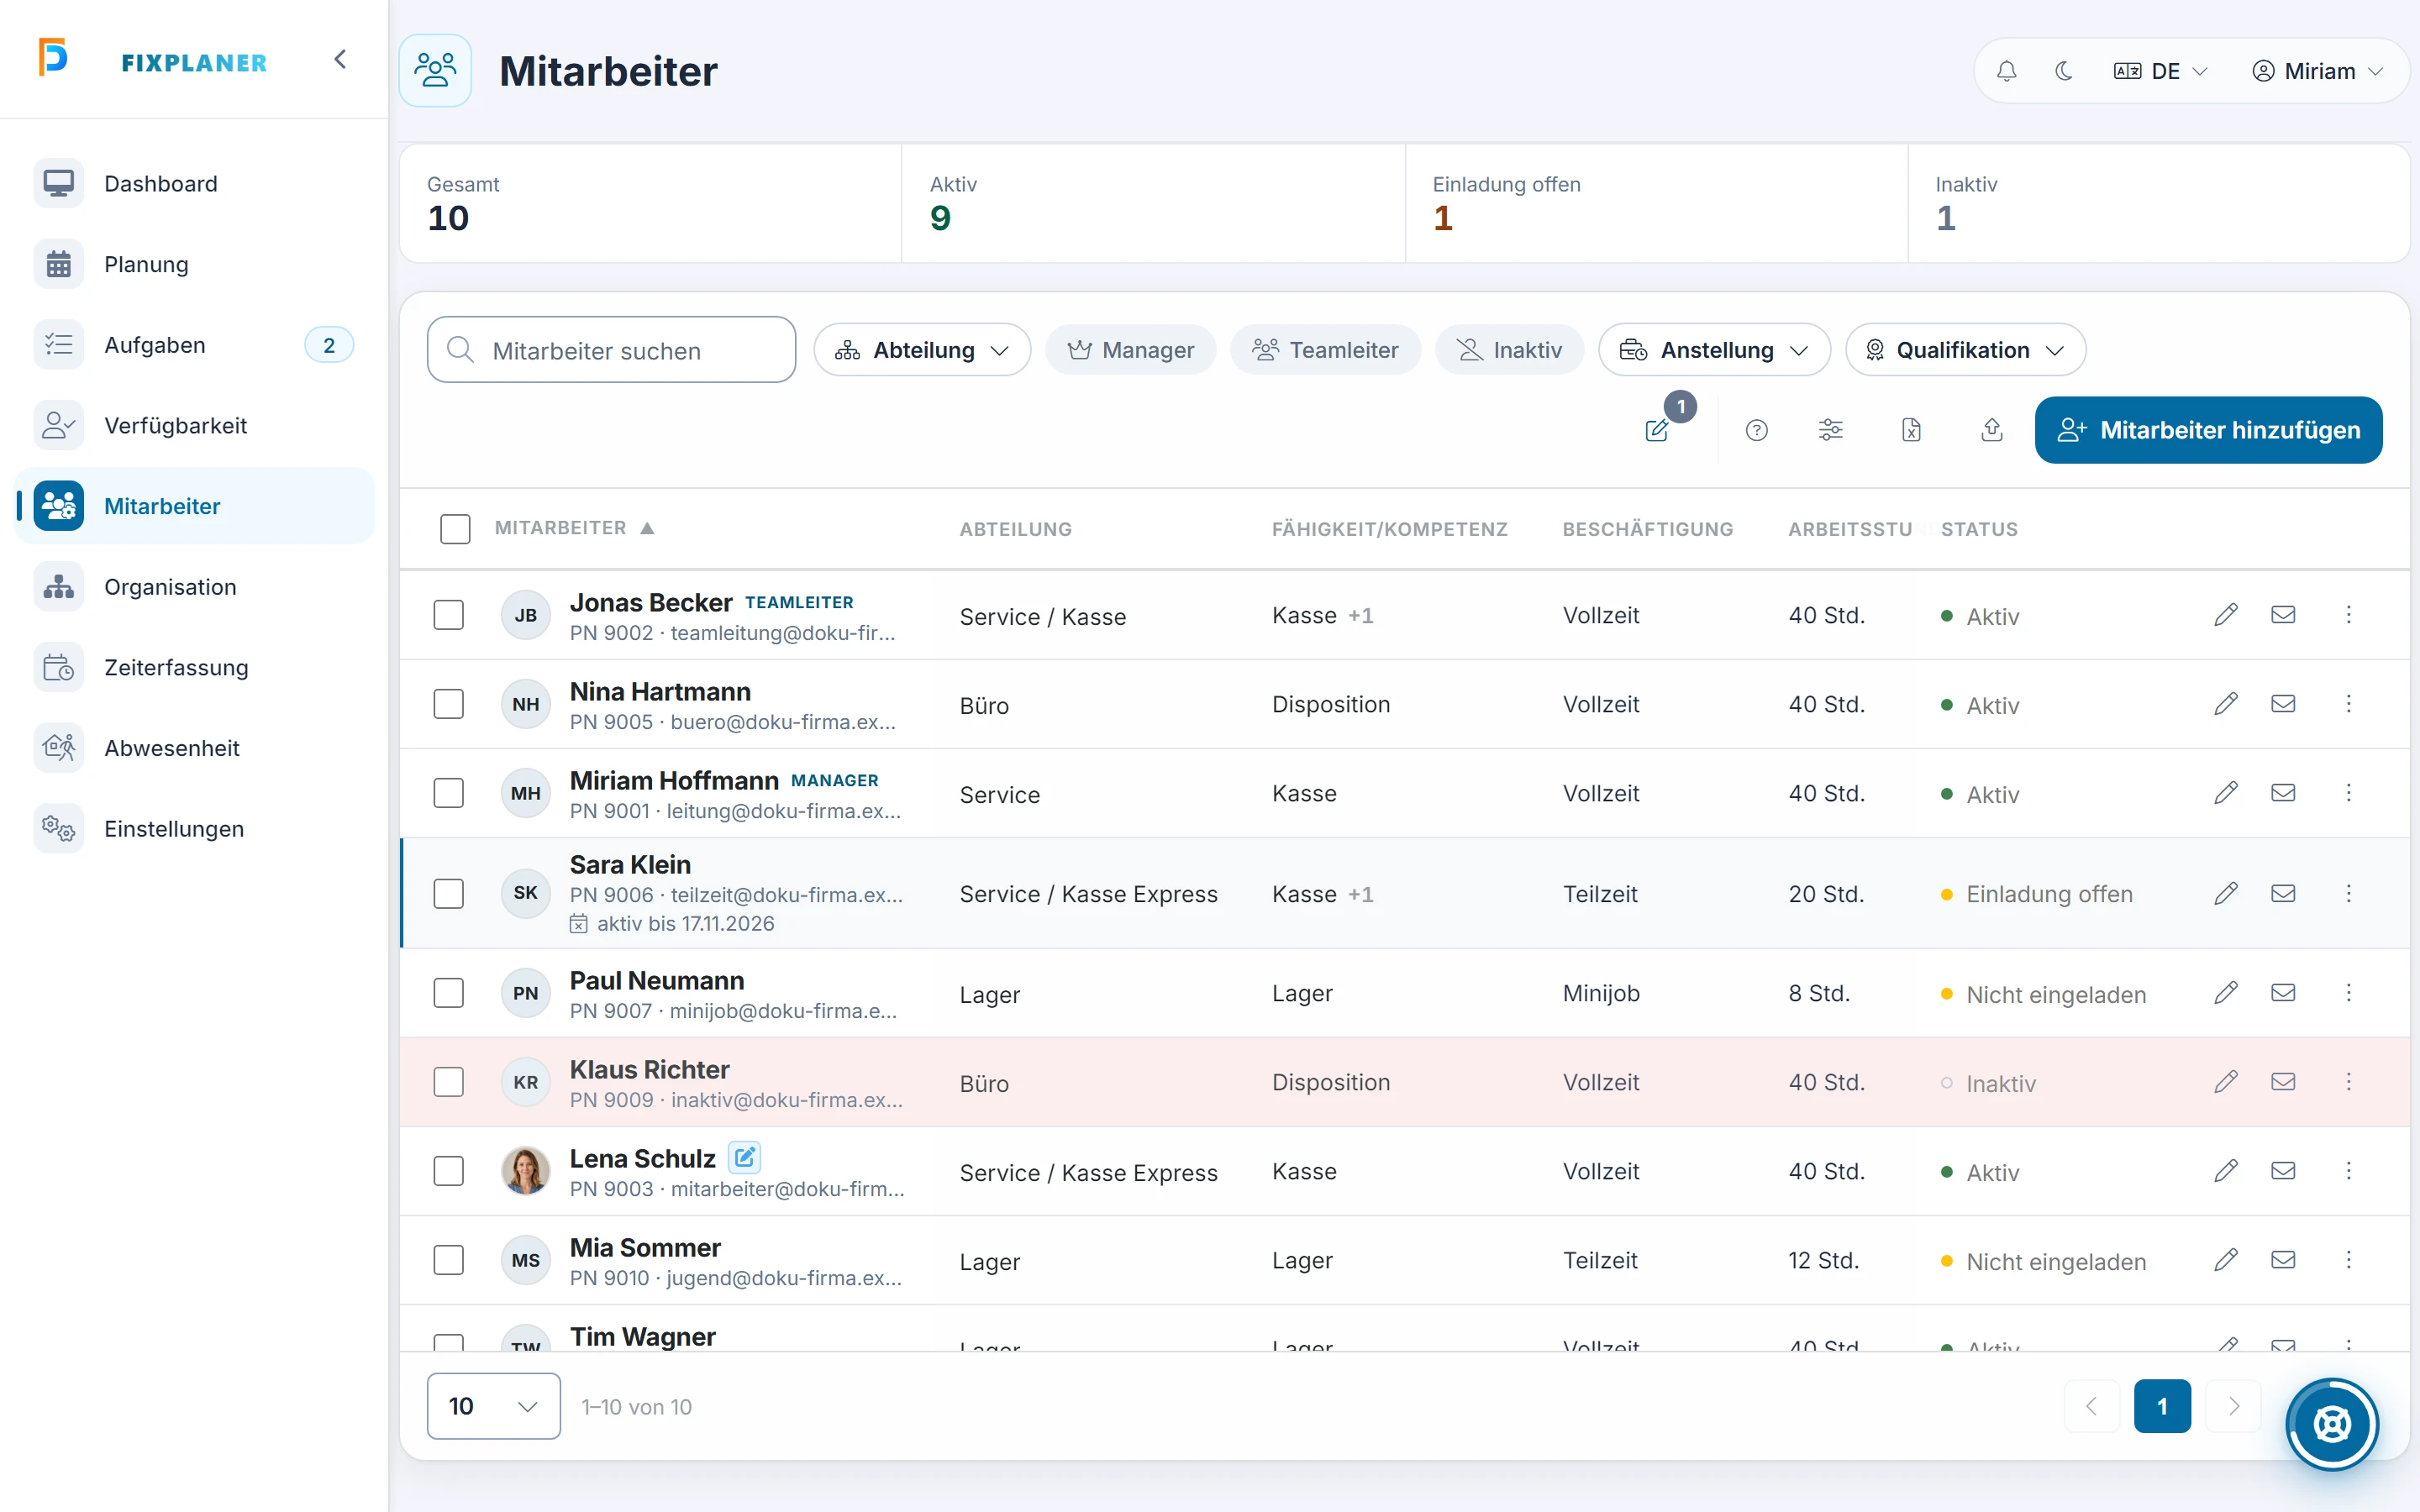Screen dimensions: 2420x1512
Task: Open Zeiterfassung in sidebar
Action: 195,667
